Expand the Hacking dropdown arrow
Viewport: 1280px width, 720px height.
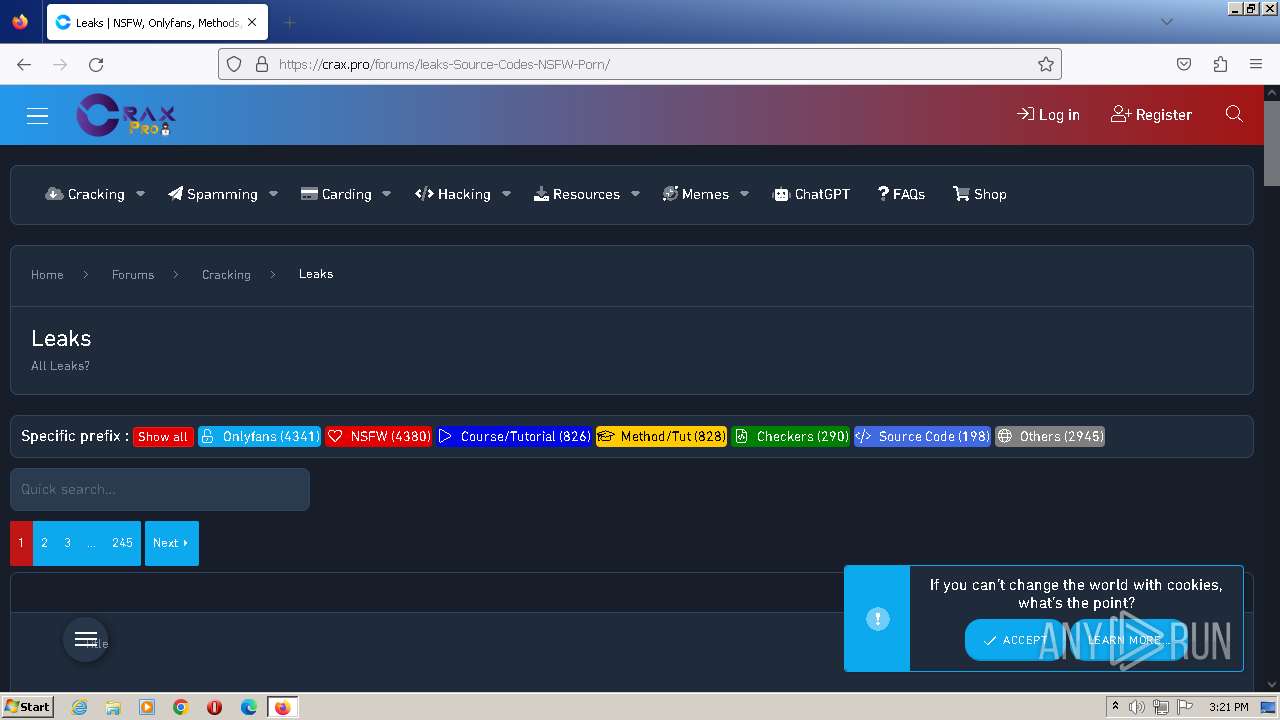[506, 194]
